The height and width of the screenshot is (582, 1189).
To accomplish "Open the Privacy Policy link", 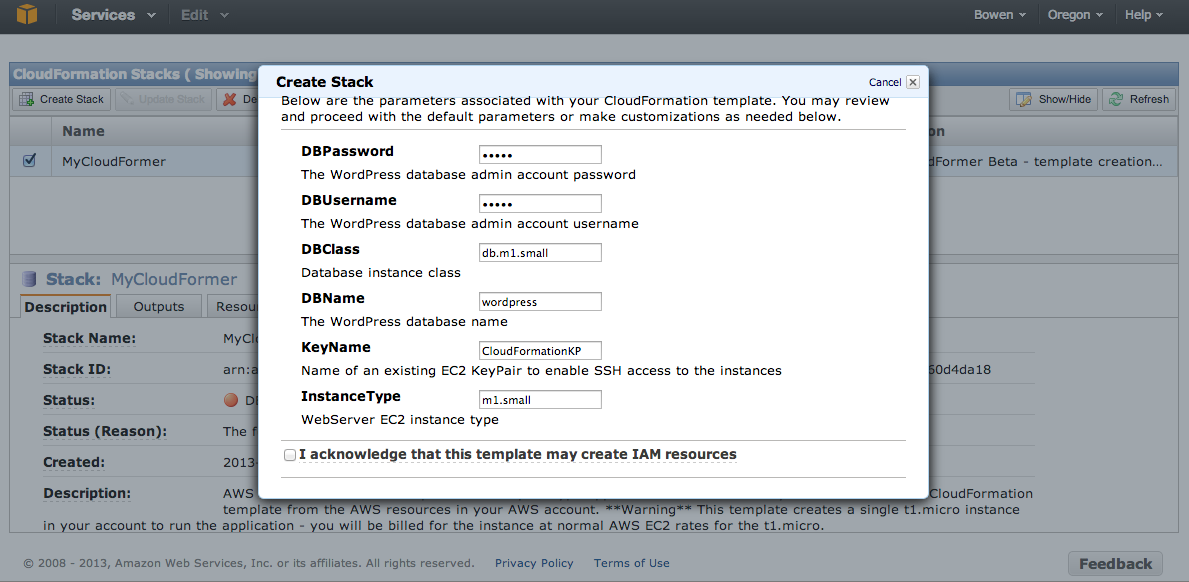I will [534, 563].
